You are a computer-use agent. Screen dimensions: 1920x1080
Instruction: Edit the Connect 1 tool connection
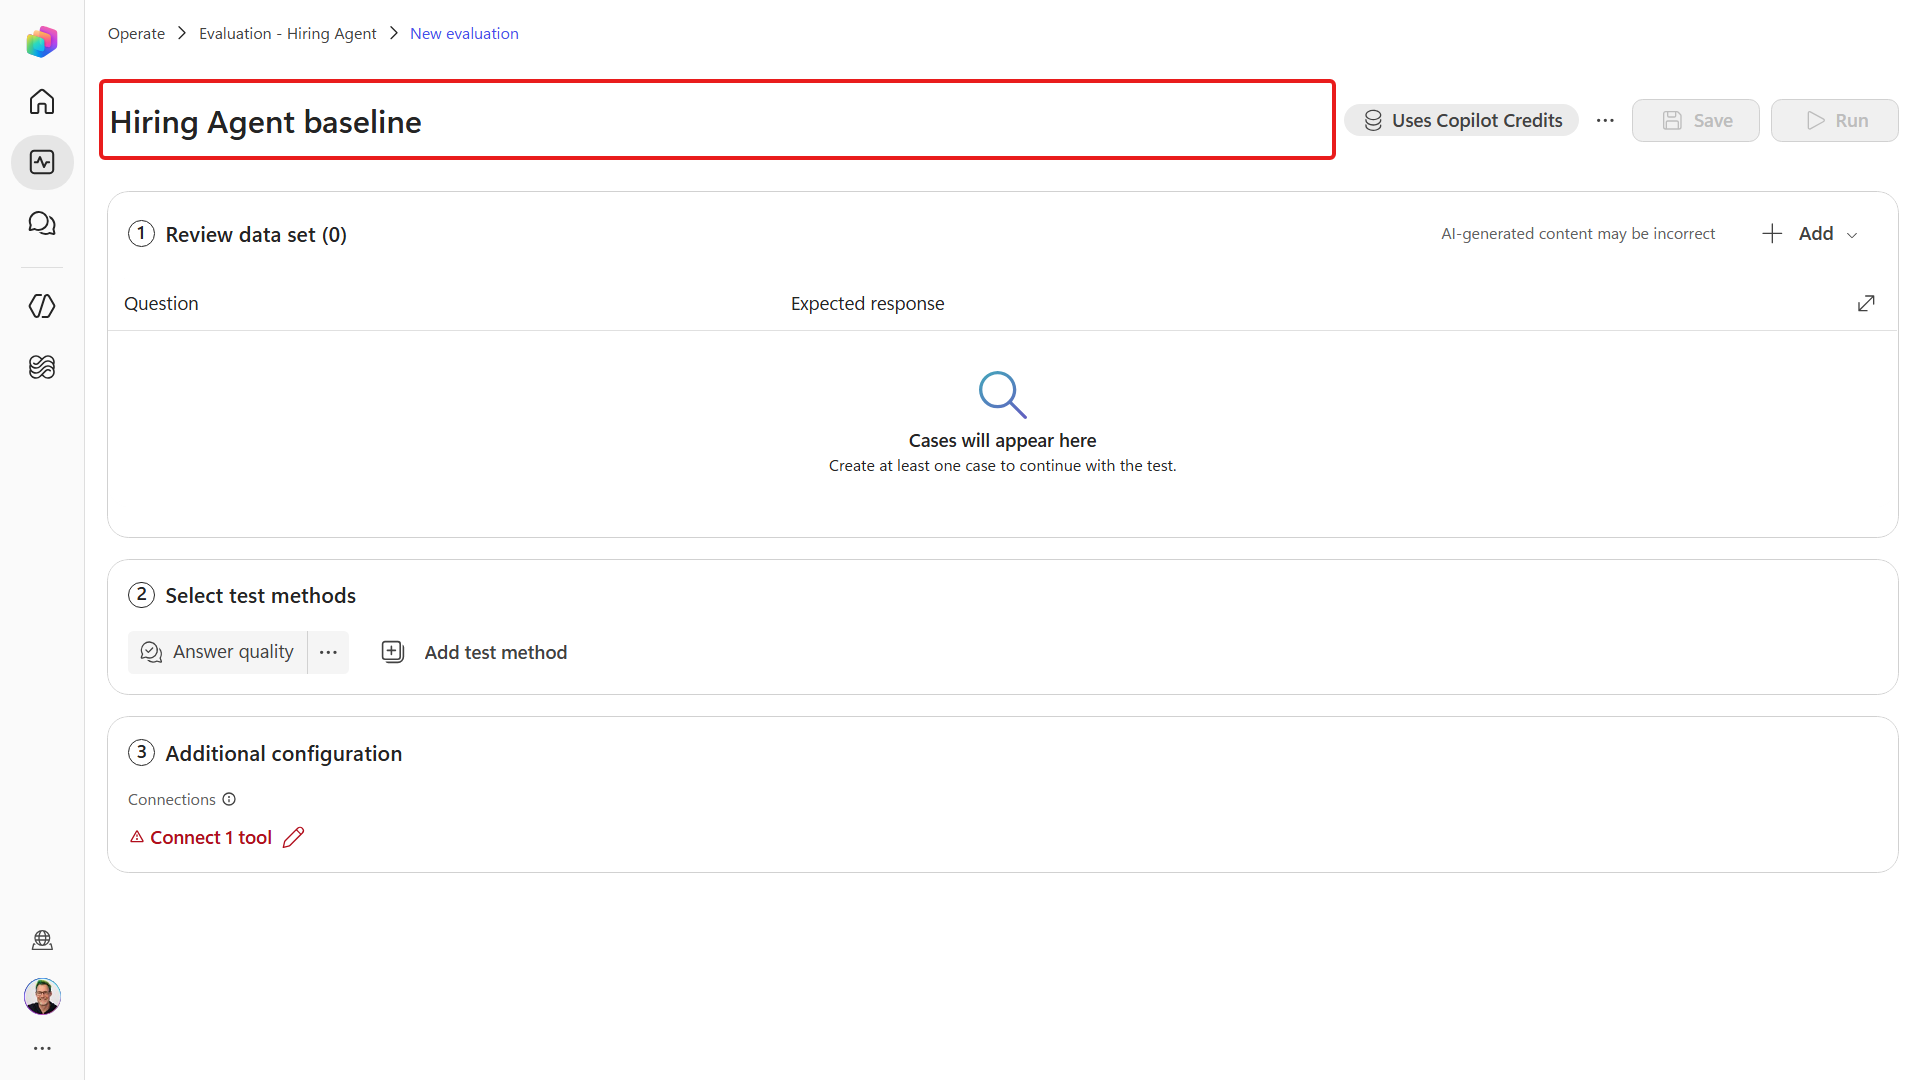tap(293, 838)
